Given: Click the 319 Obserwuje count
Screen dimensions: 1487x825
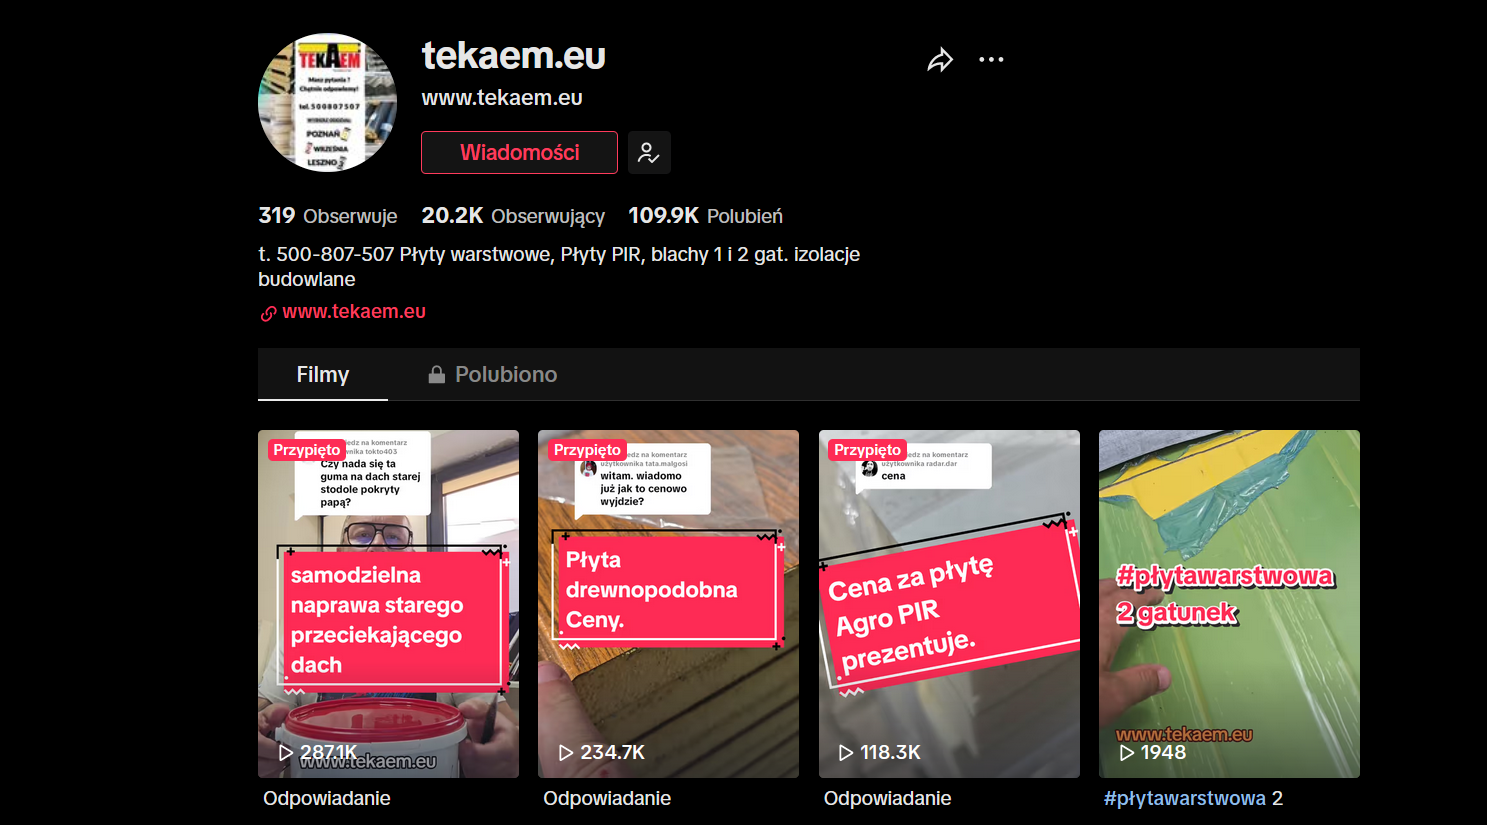Looking at the screenshot, I should coord(328,216).
